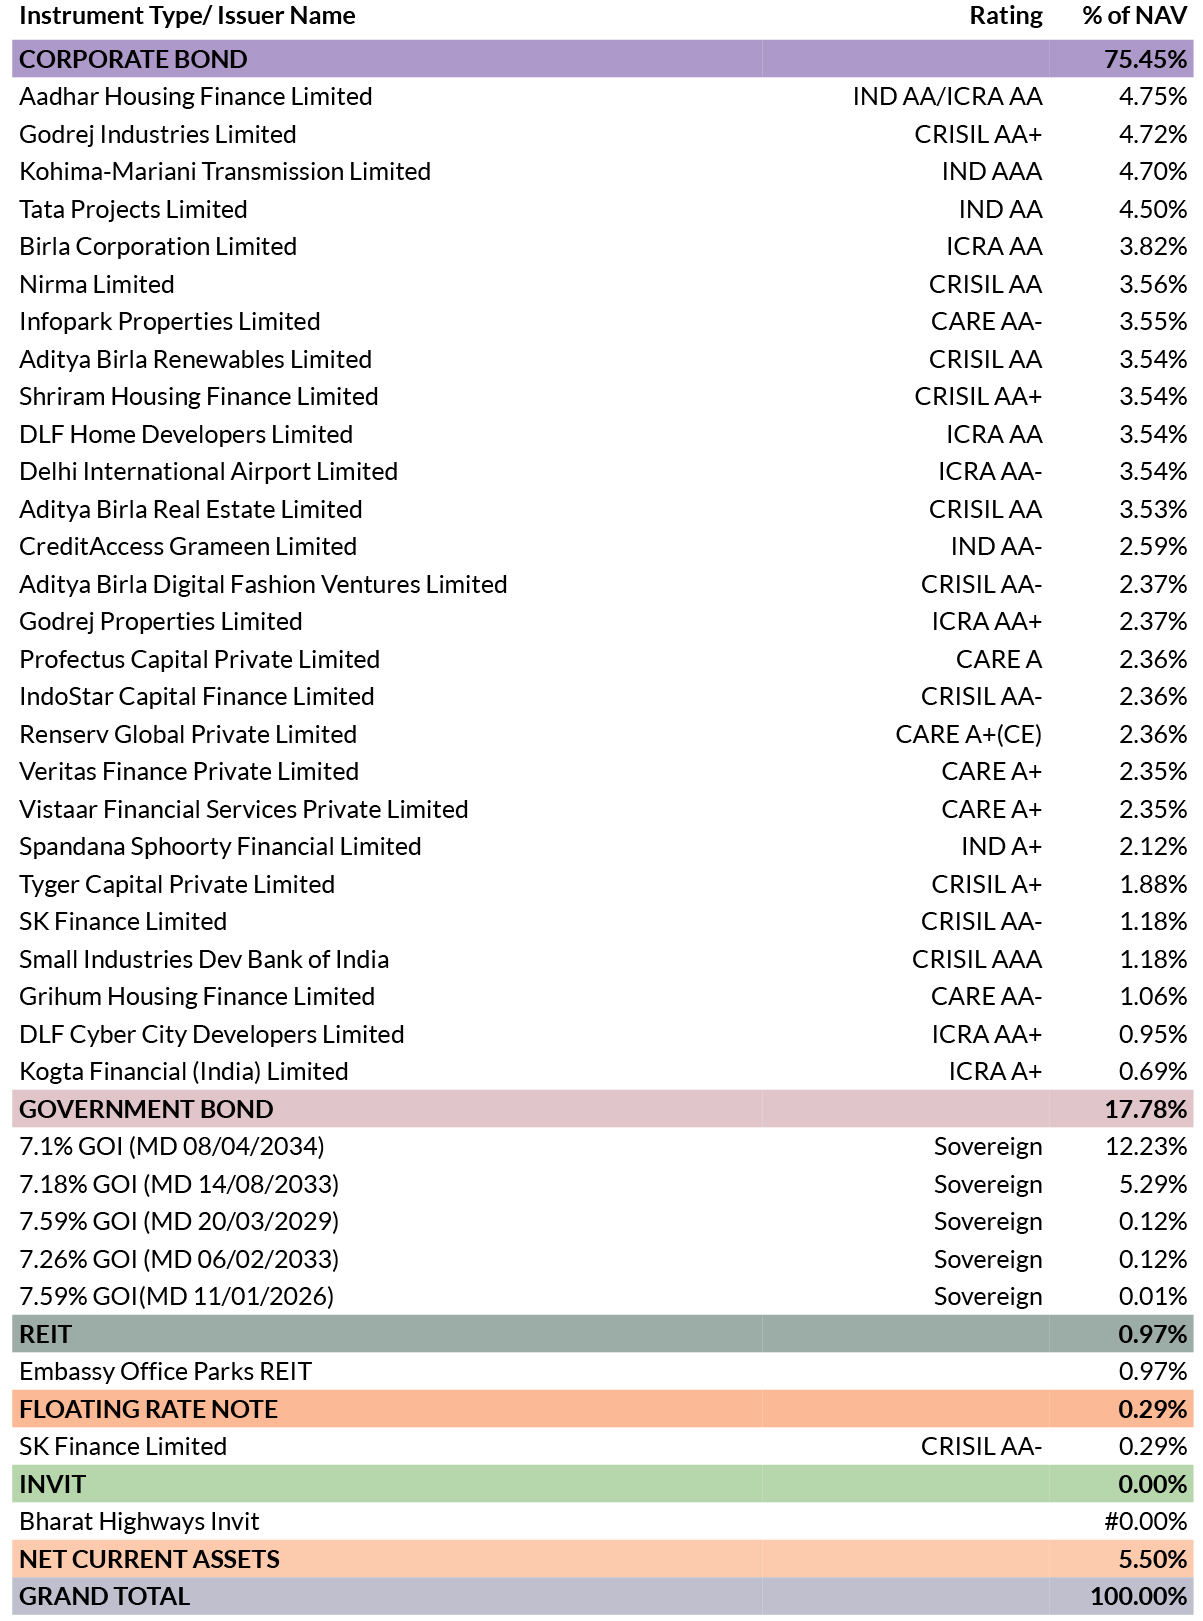Select the Spandana Sphoorty Financial Limited row

602,847
